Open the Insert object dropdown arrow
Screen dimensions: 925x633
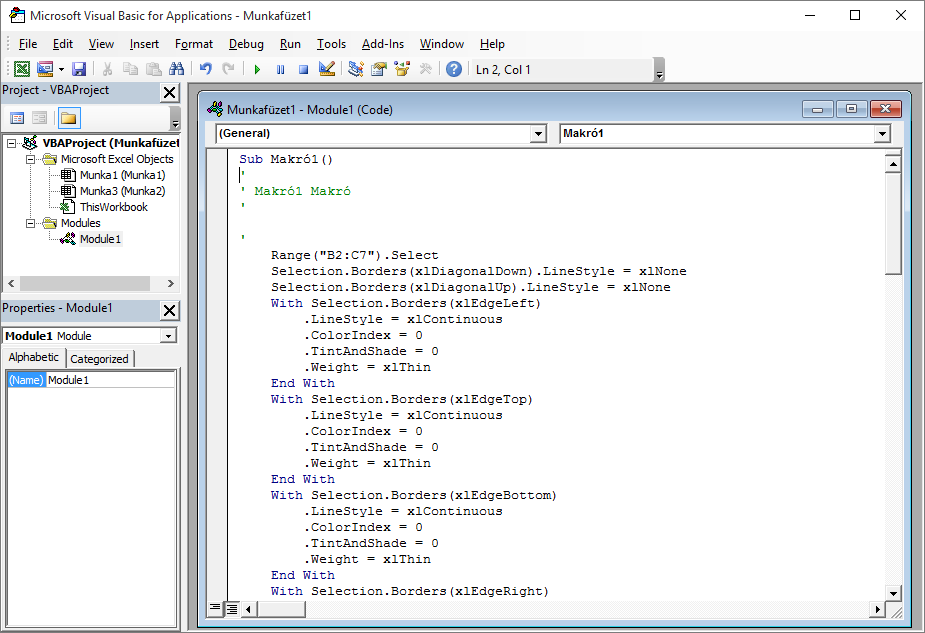point(61,70)
